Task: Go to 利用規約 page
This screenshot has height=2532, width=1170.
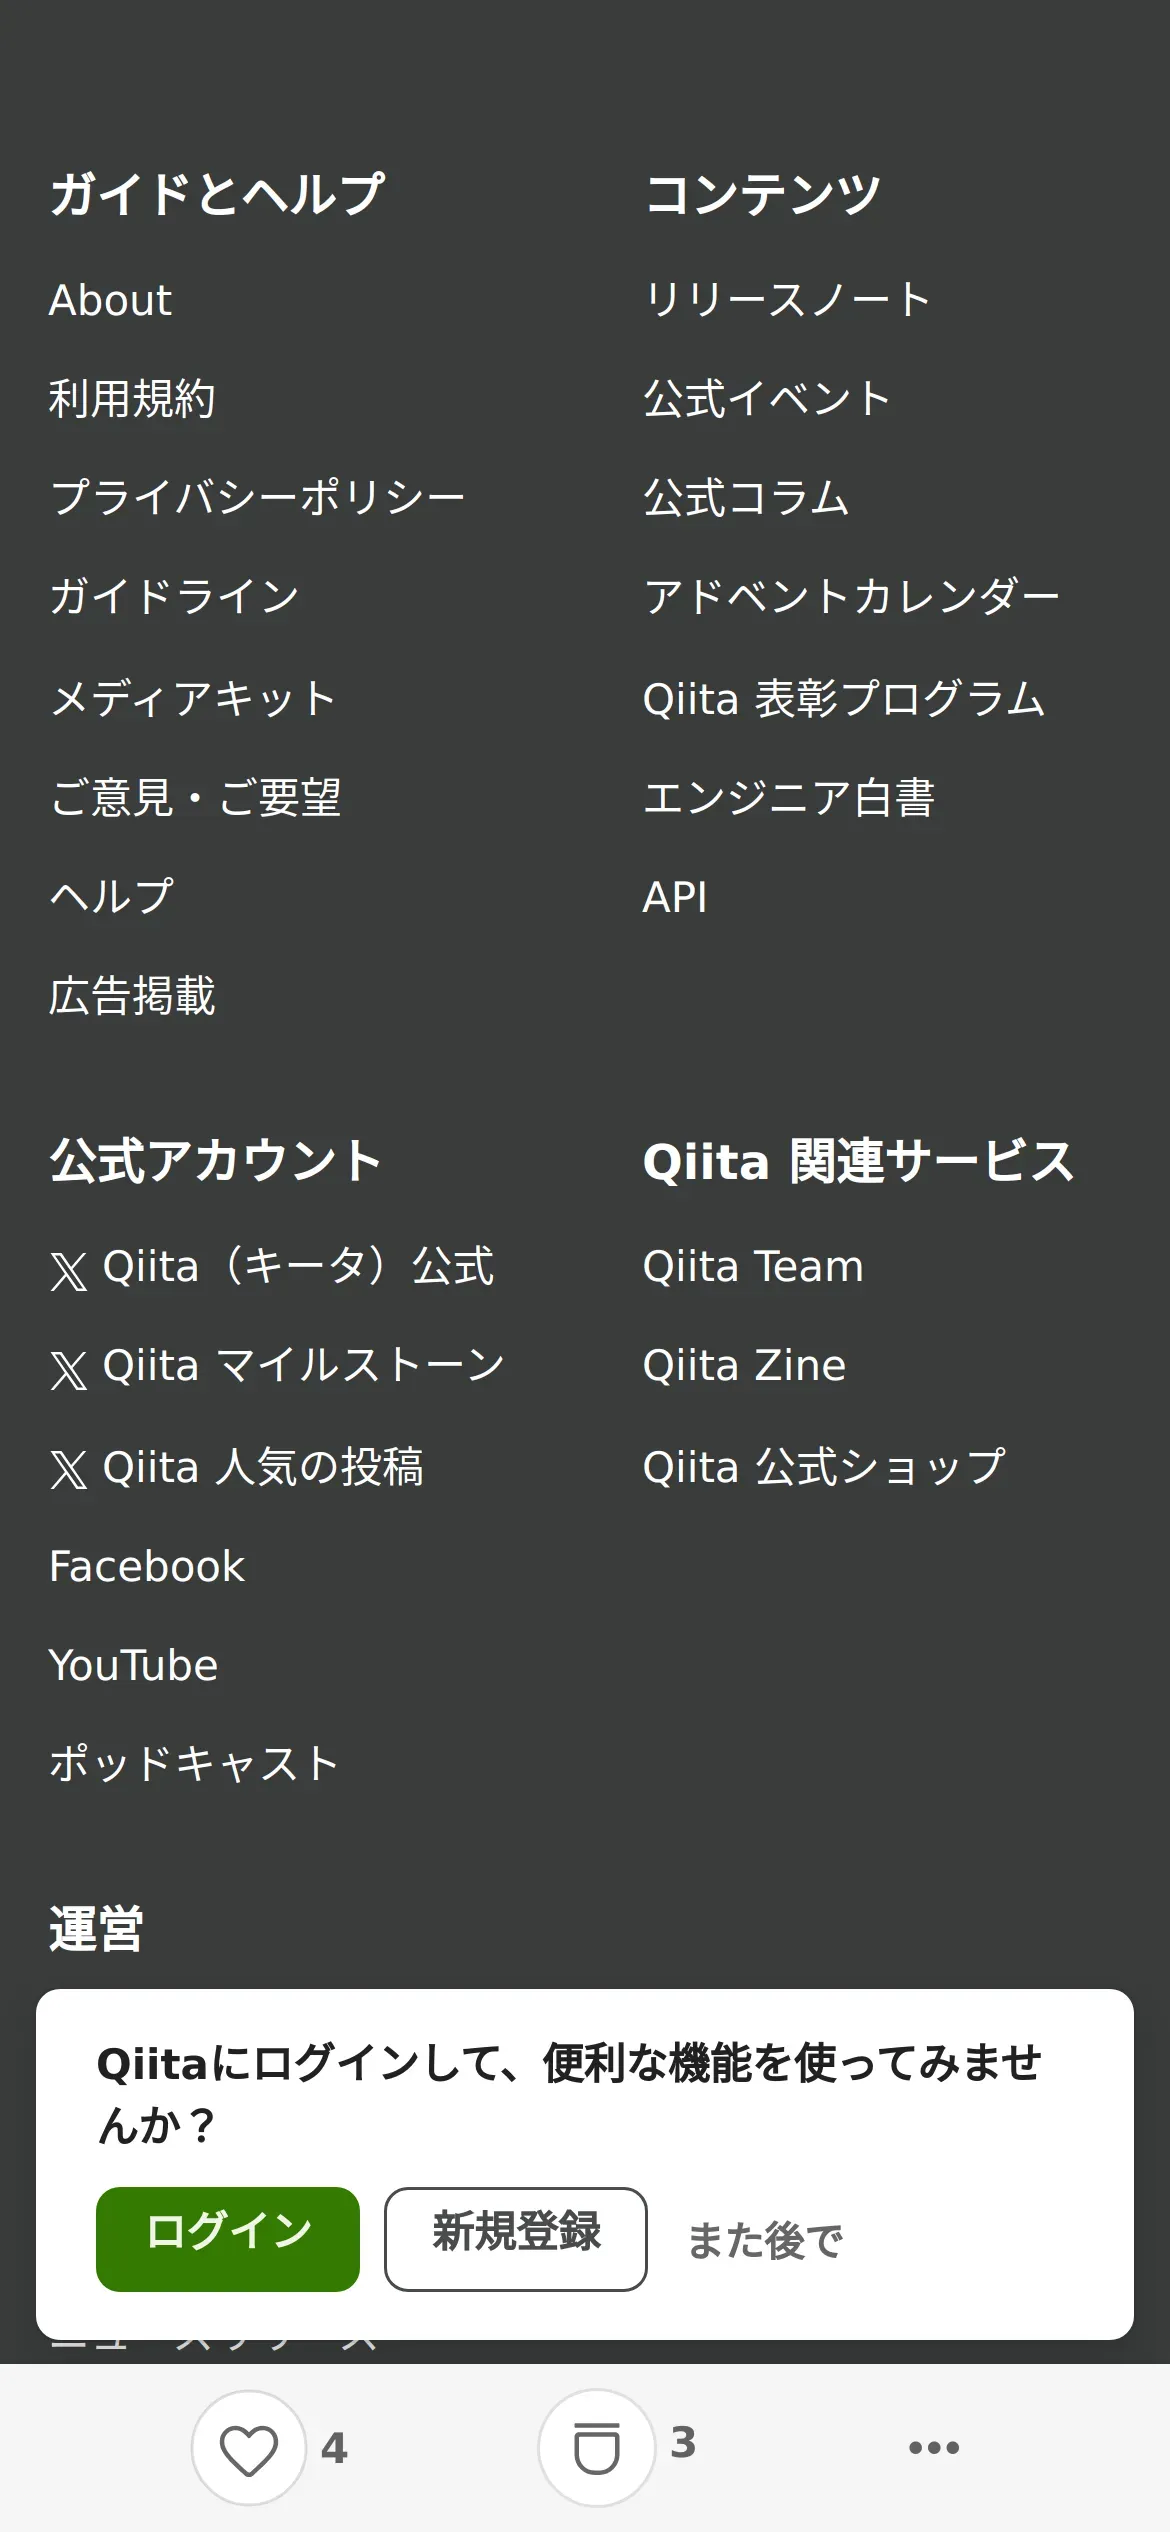Action: click(132, 399)
